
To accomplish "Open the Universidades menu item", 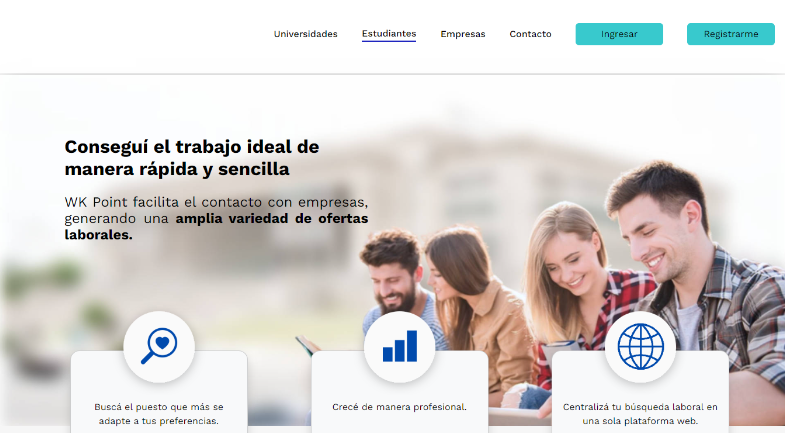I will pos(305,34).
